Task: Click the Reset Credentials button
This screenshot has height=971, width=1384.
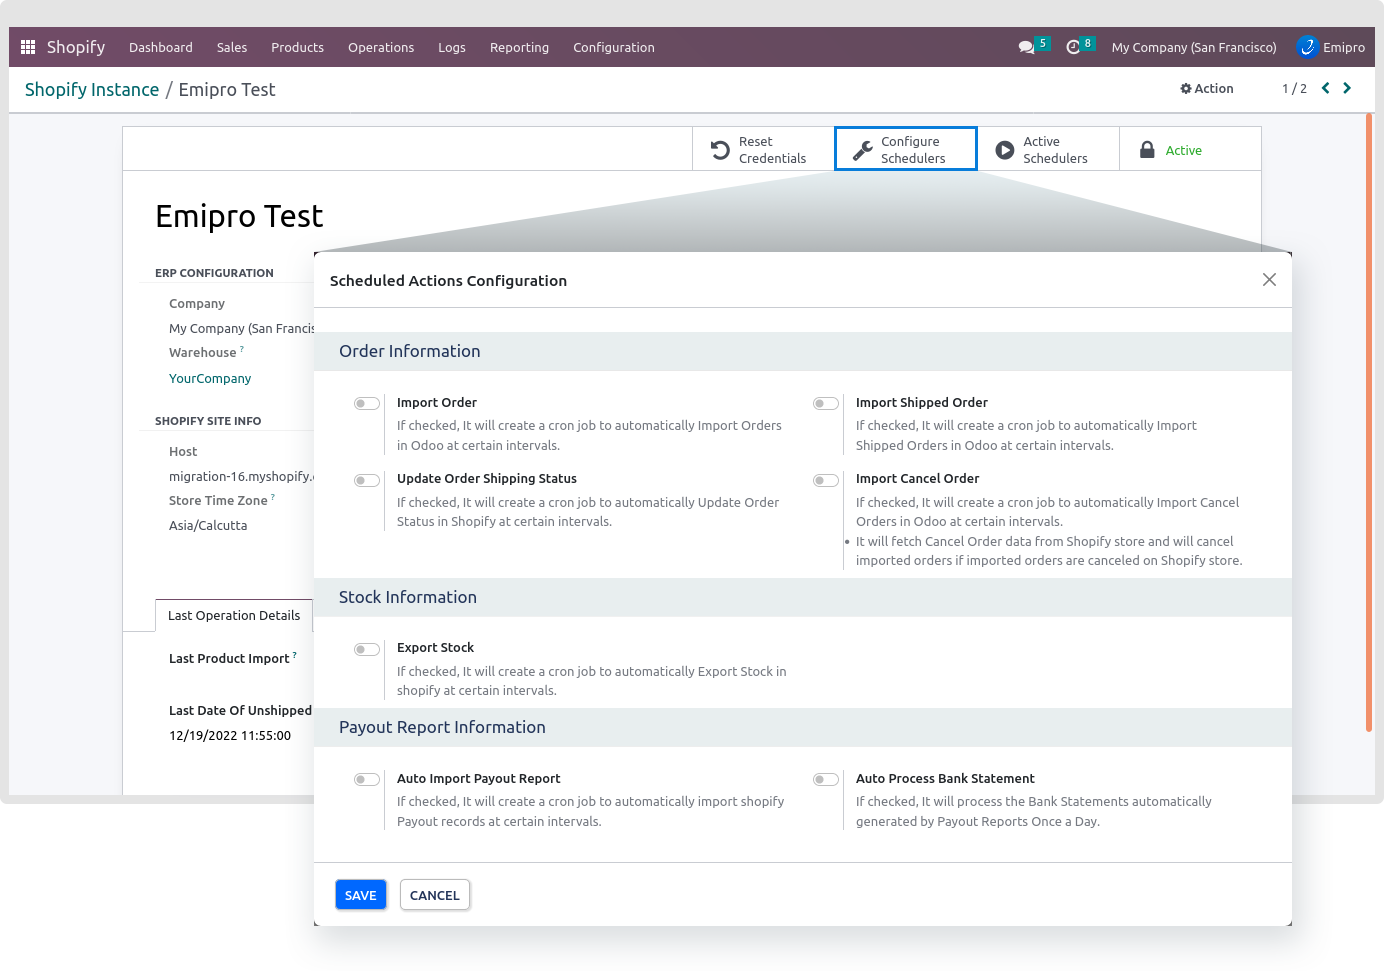Action: point(763,150)
